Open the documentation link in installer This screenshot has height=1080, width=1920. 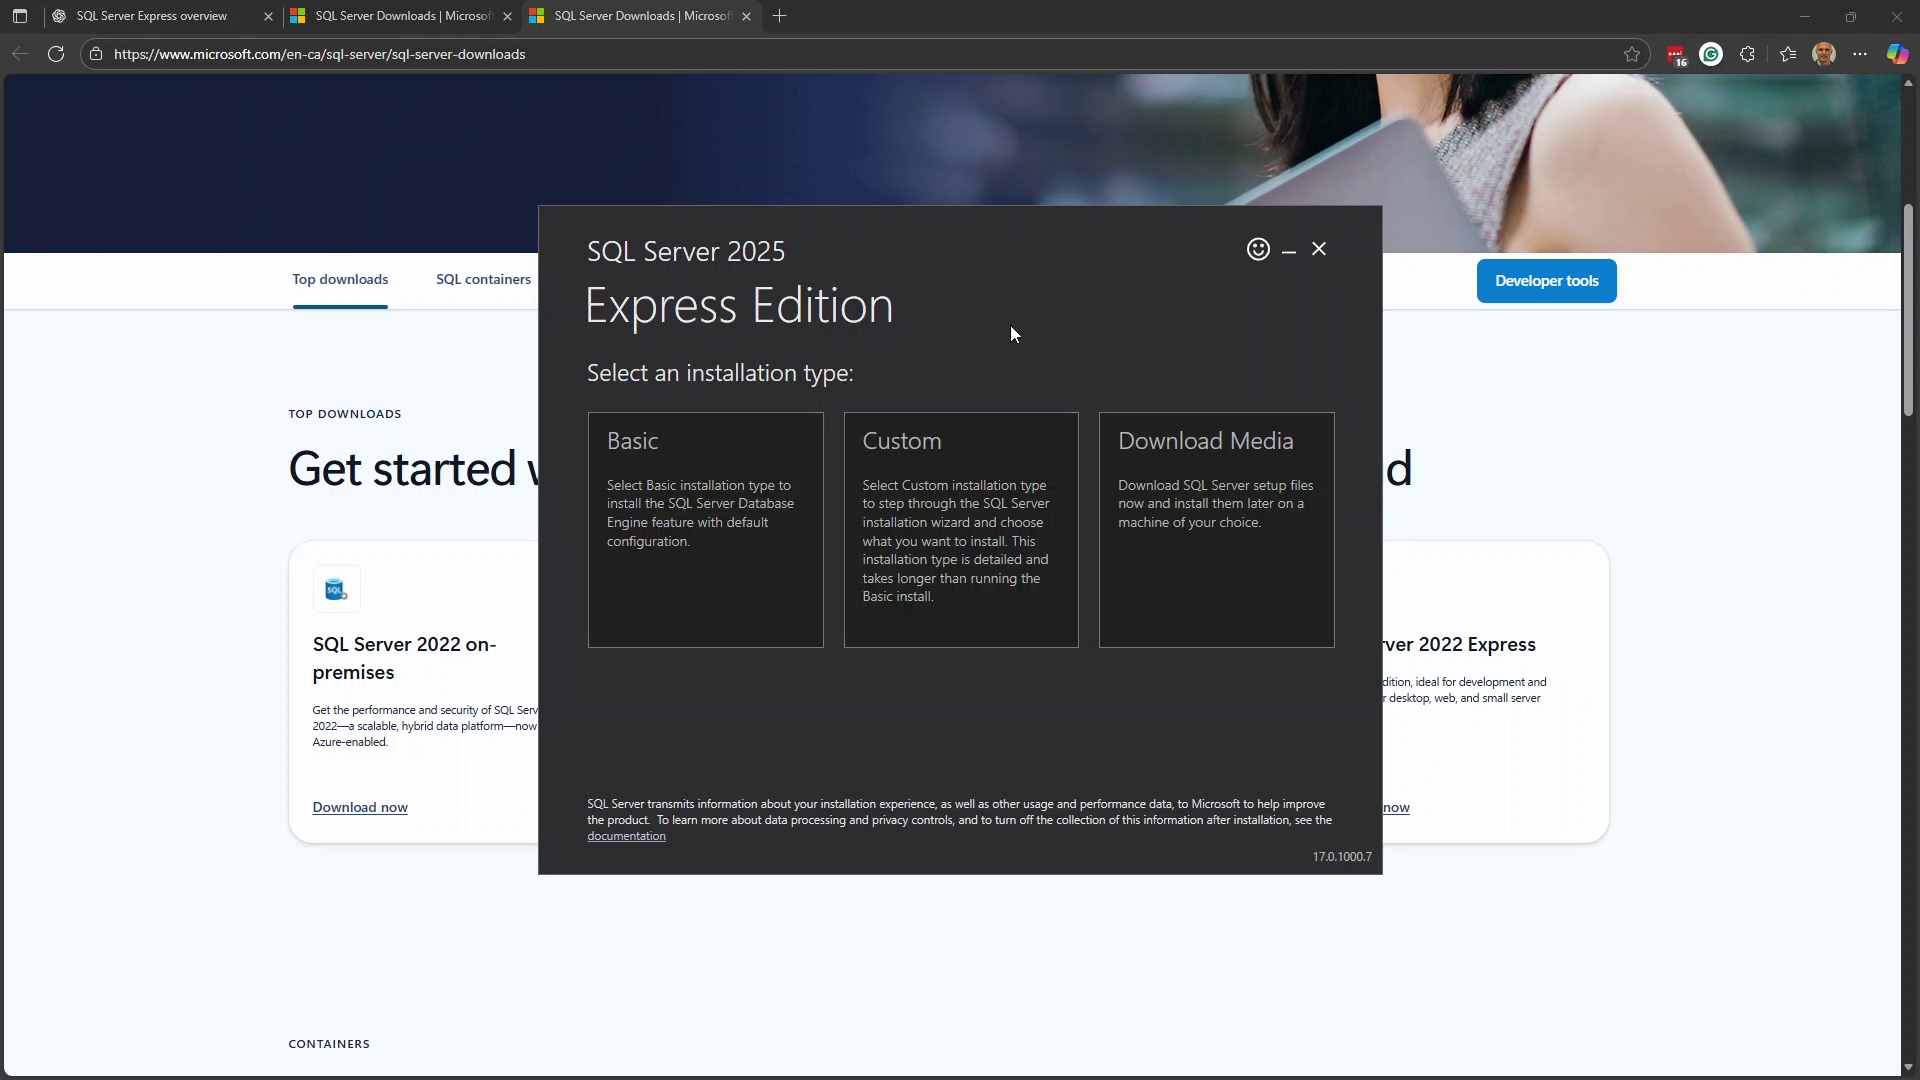click(x=626, y=836)
